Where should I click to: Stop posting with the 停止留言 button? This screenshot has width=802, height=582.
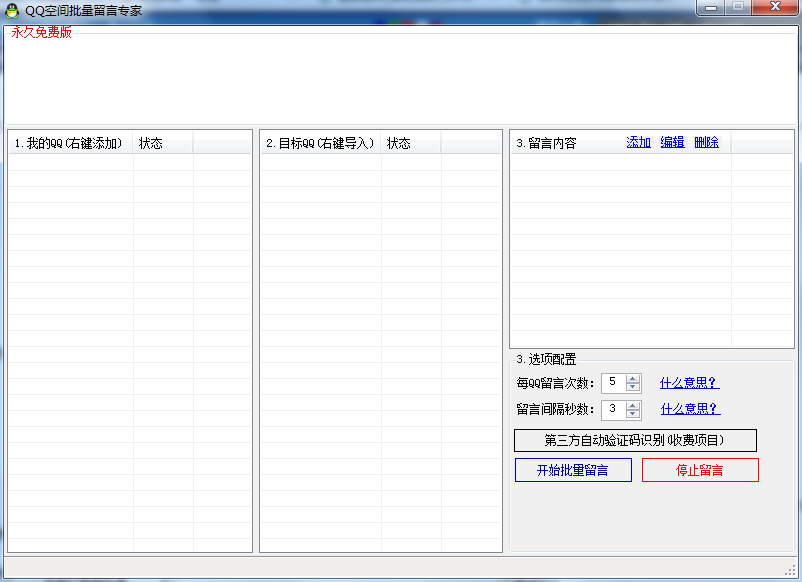coord(700,470)
